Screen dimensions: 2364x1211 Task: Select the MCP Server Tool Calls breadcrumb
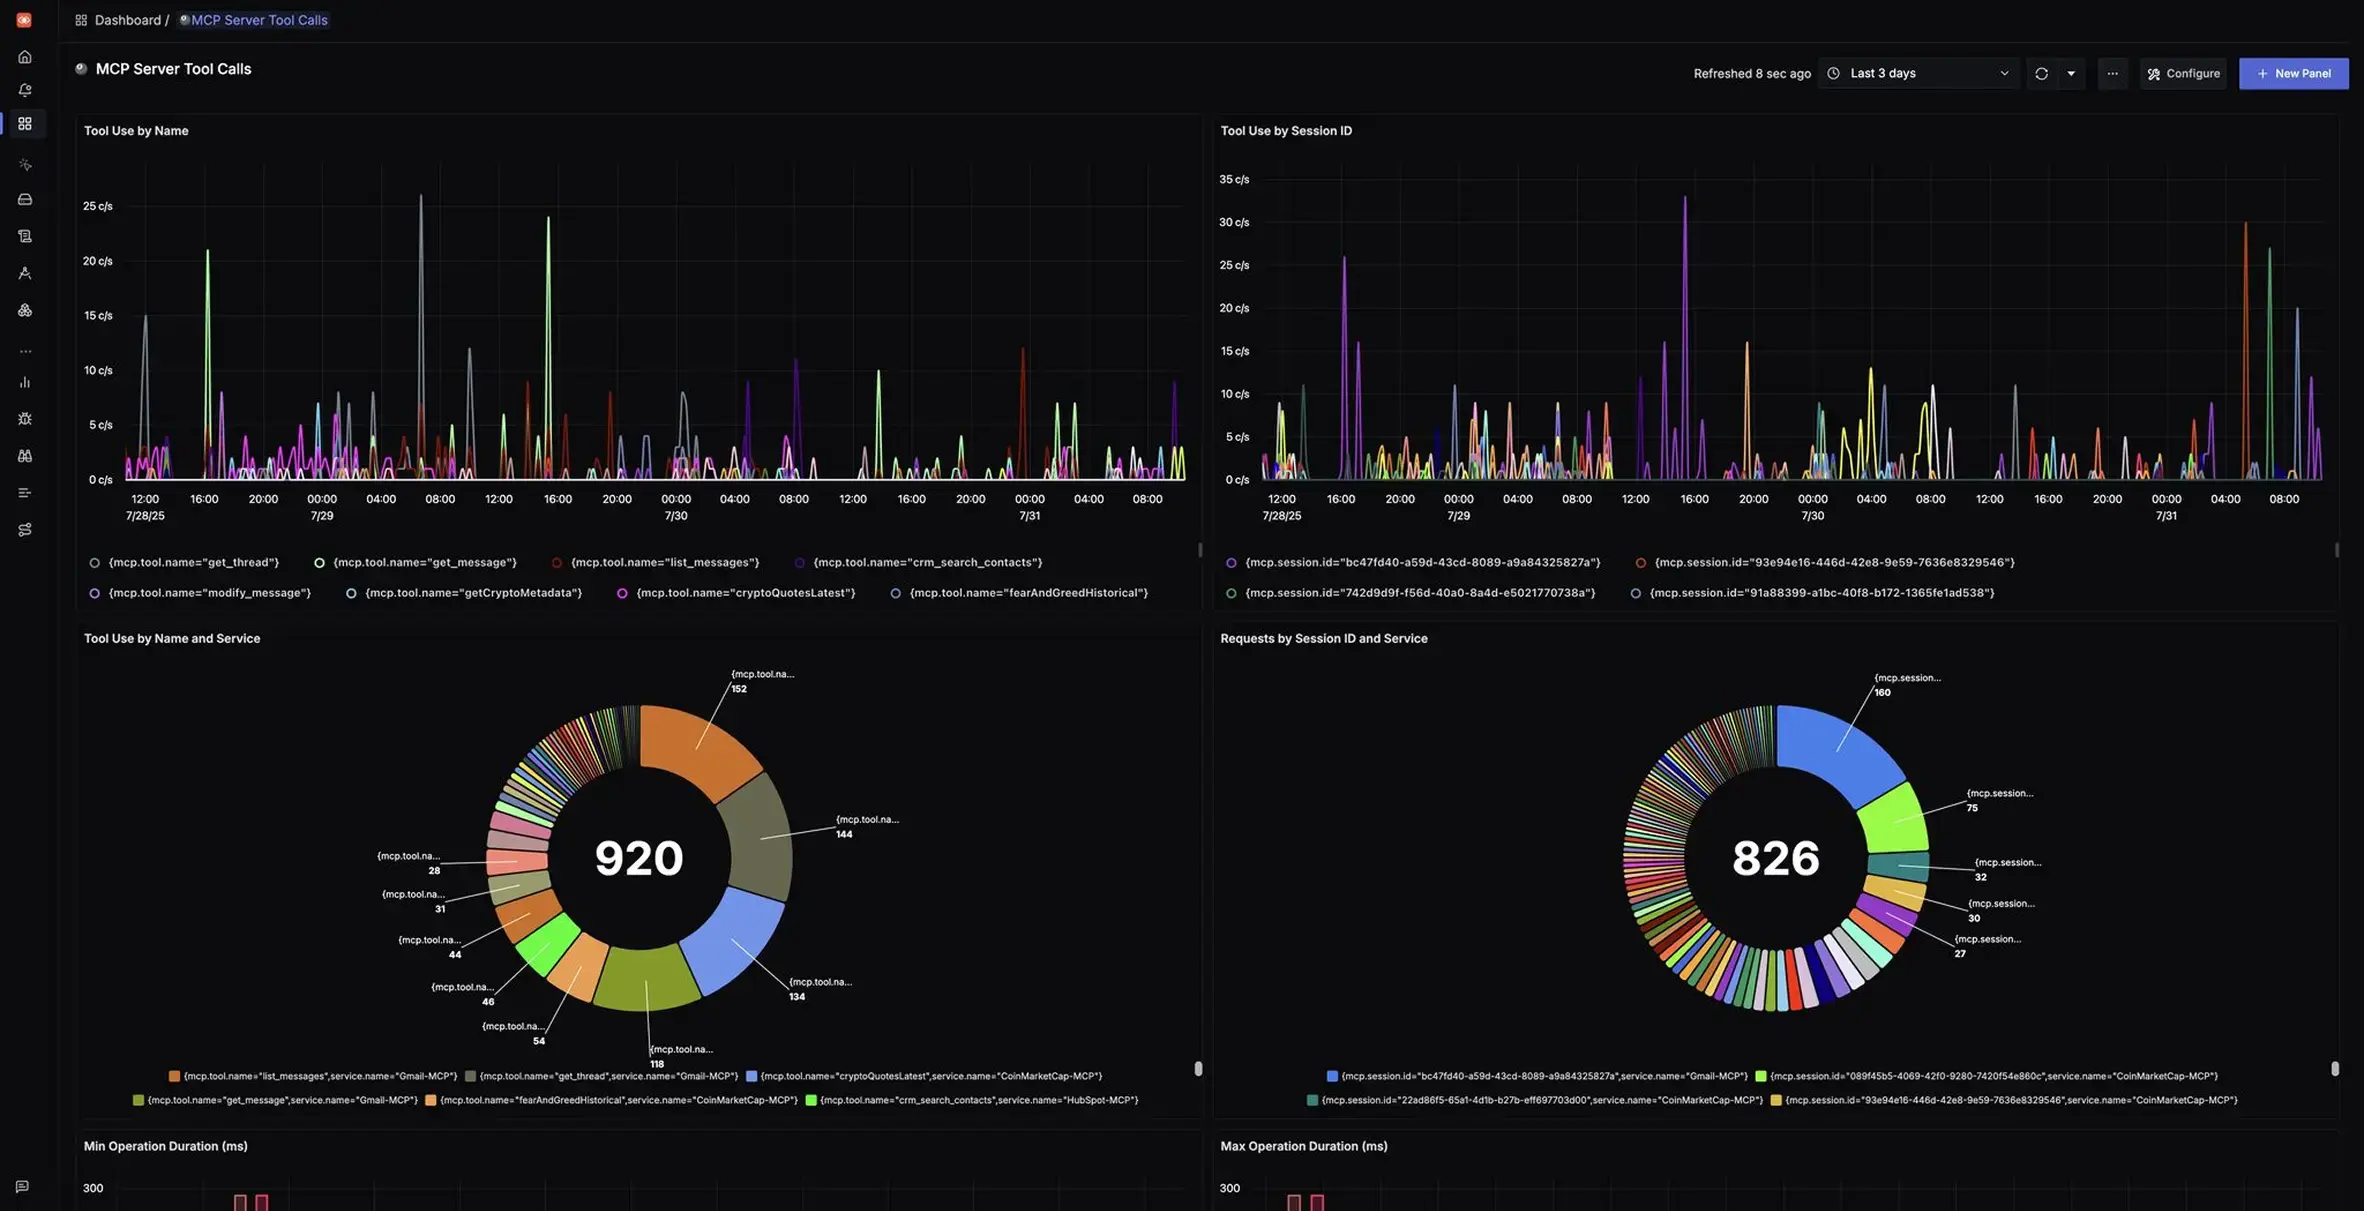(258, 20)
